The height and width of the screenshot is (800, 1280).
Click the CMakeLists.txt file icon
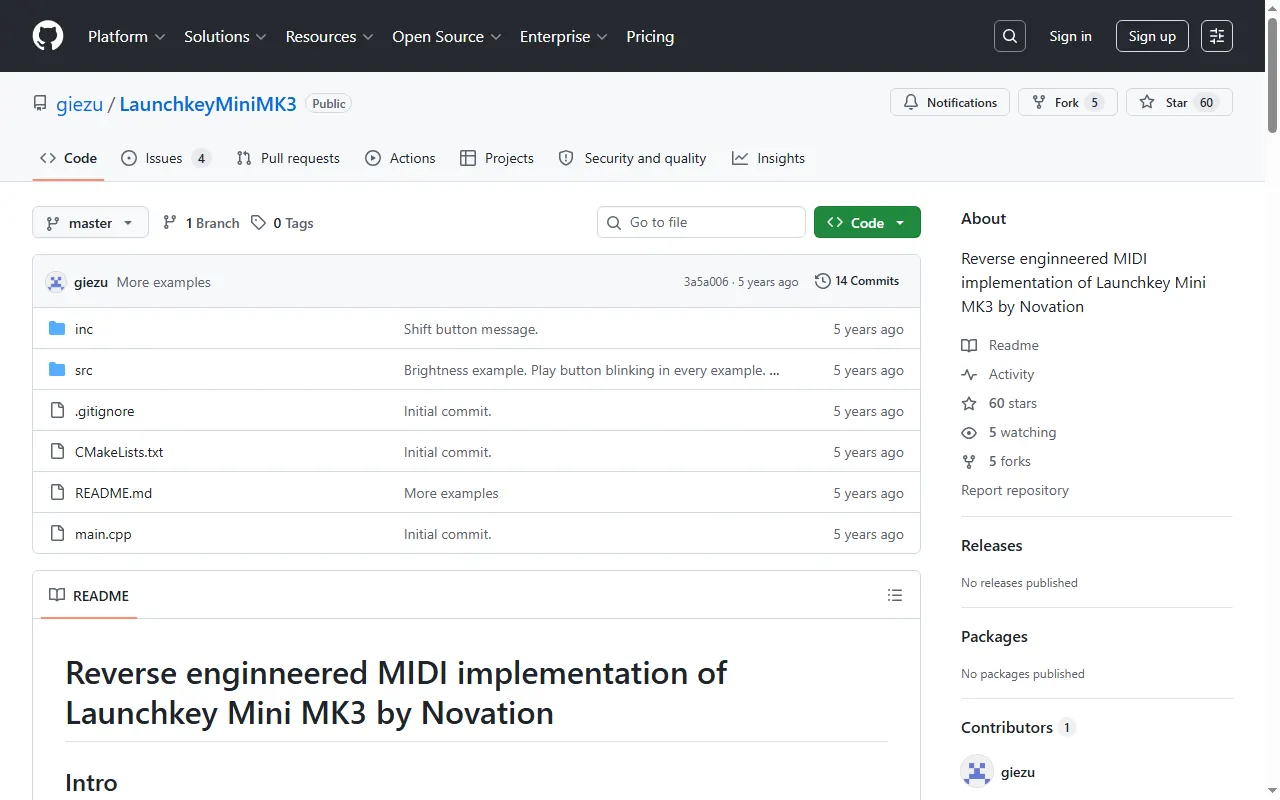pos(57,452)
